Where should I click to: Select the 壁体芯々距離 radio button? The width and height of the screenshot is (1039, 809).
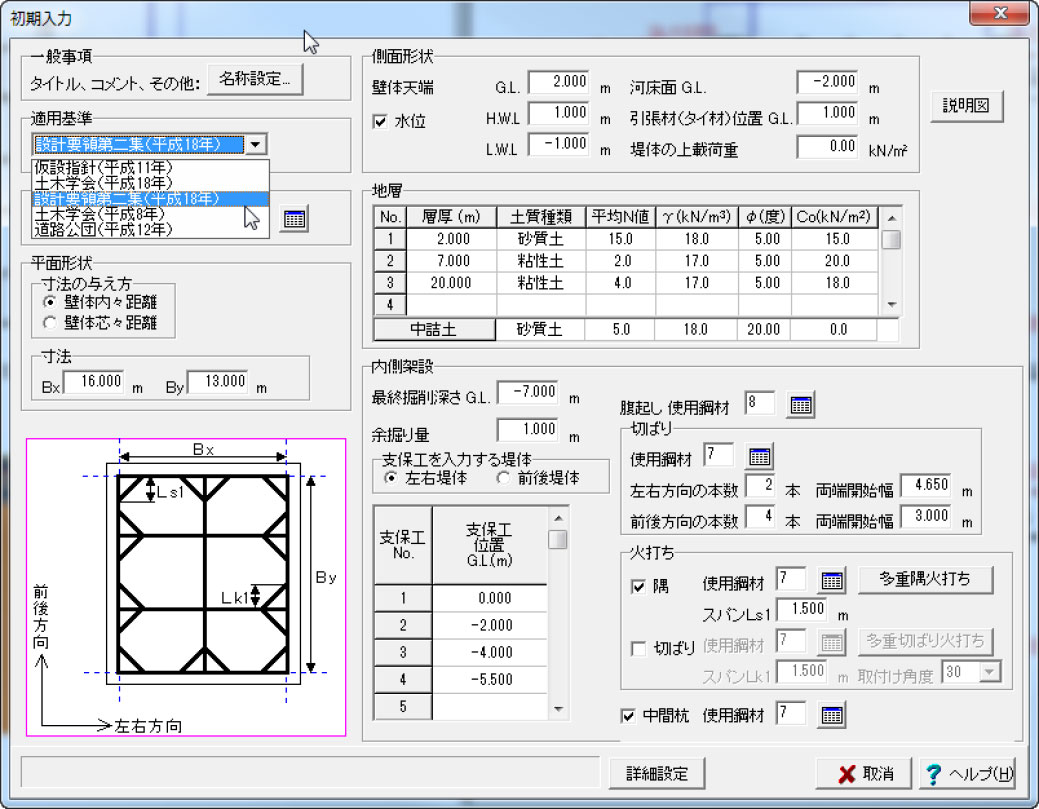point(49,323)
